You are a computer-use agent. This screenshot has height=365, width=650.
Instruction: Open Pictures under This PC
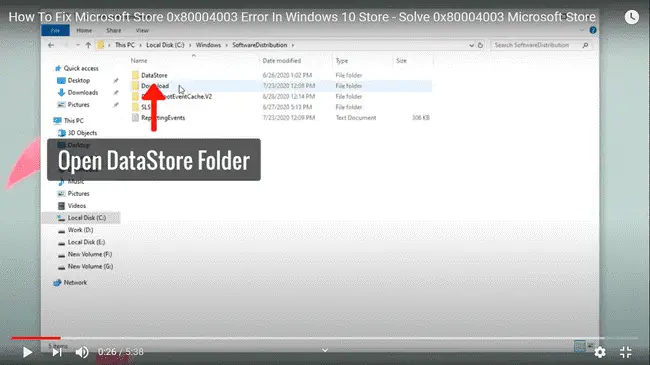(78, 194)
